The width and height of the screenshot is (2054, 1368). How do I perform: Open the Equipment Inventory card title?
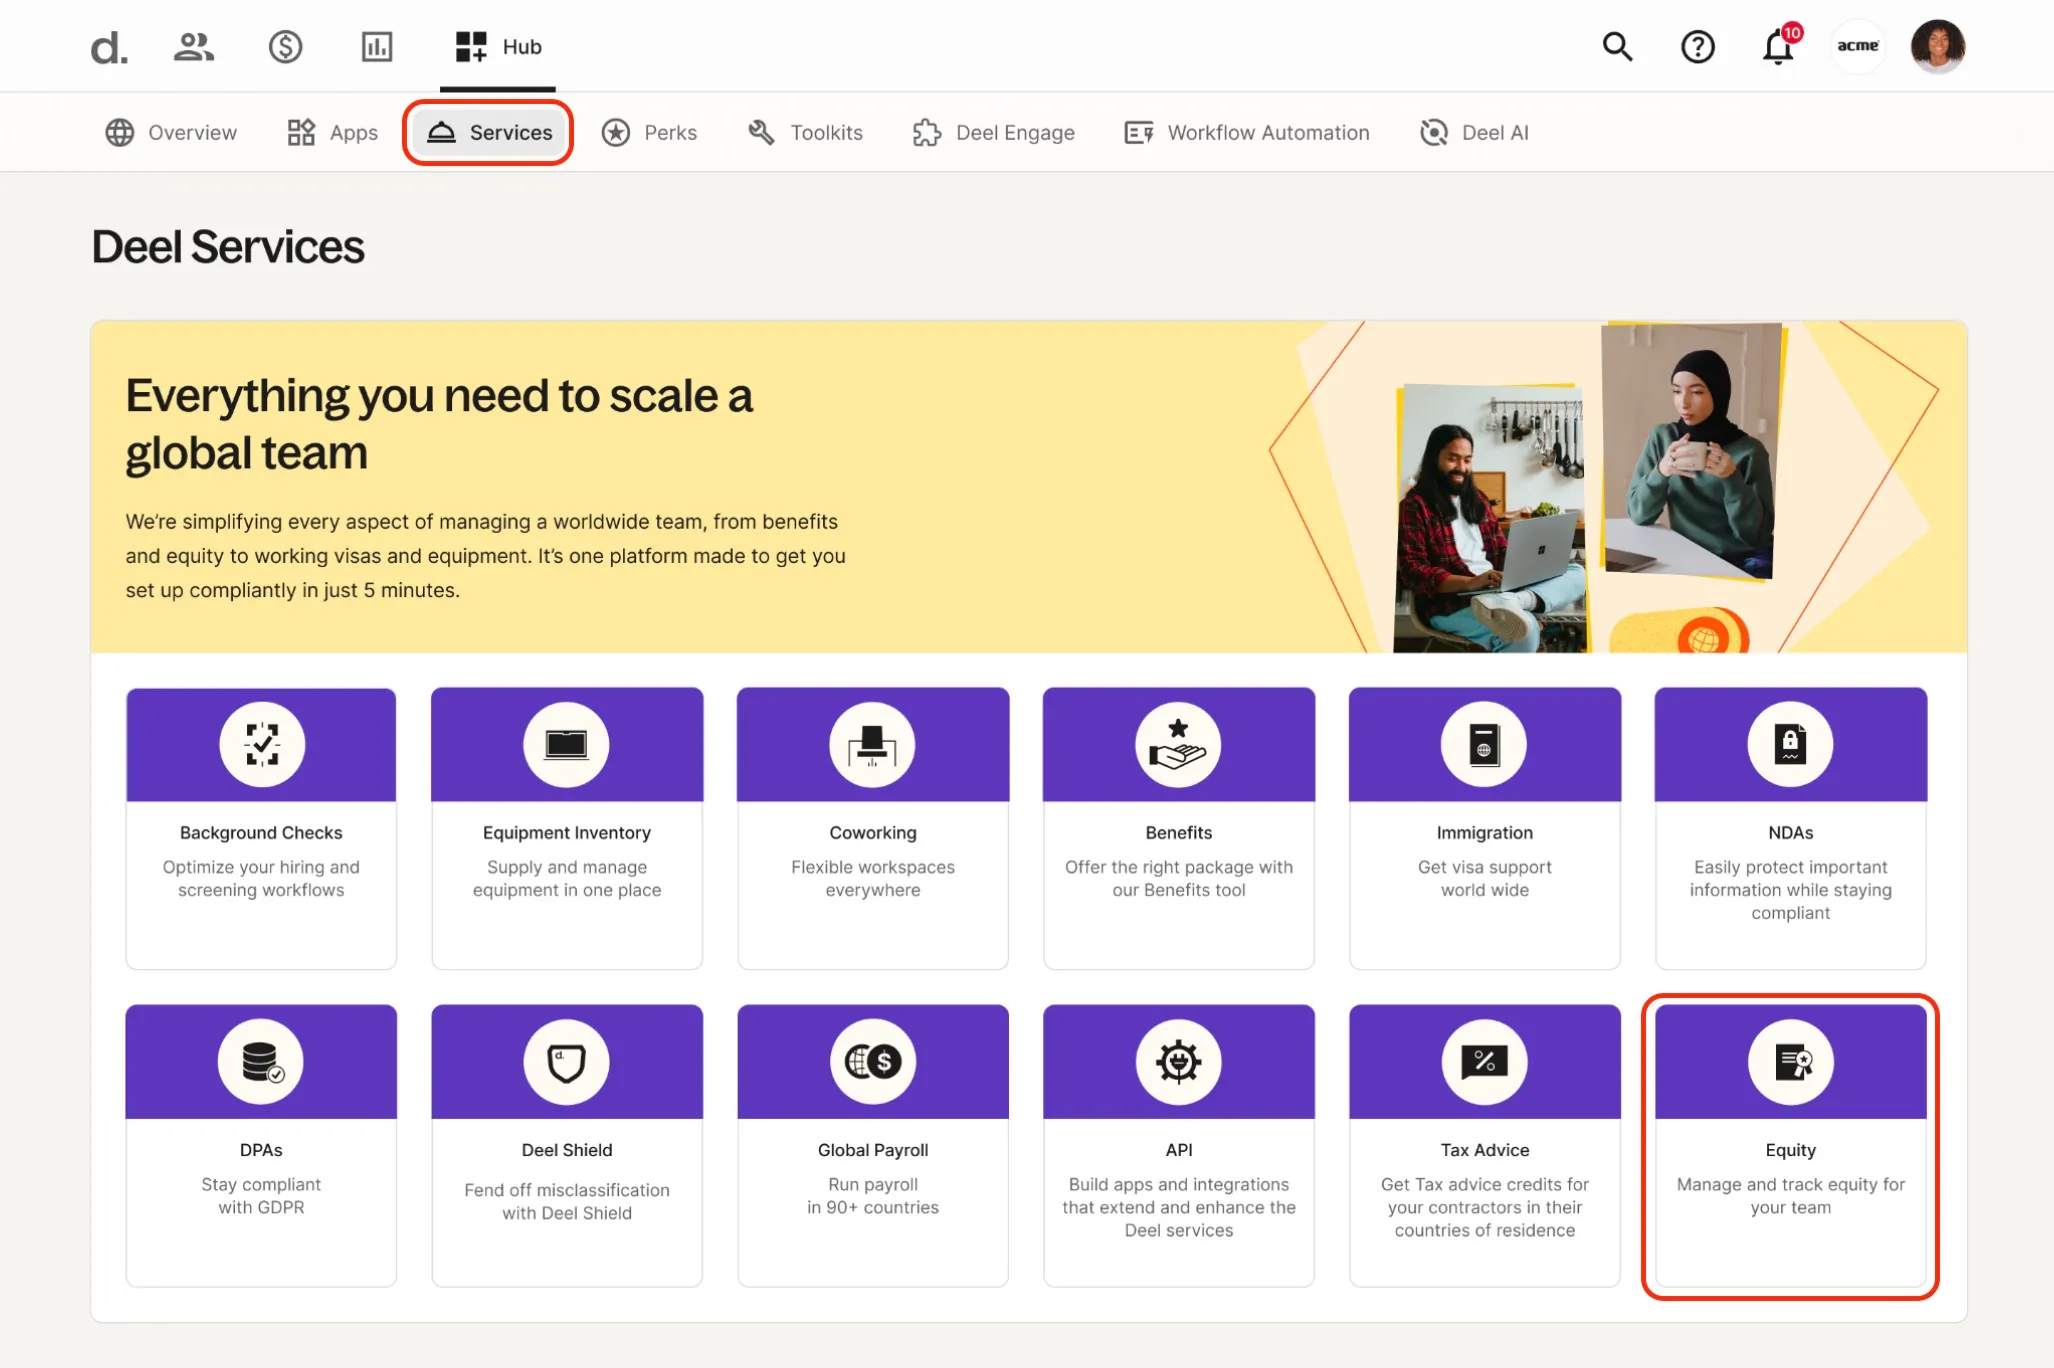(x=567, y=833)
